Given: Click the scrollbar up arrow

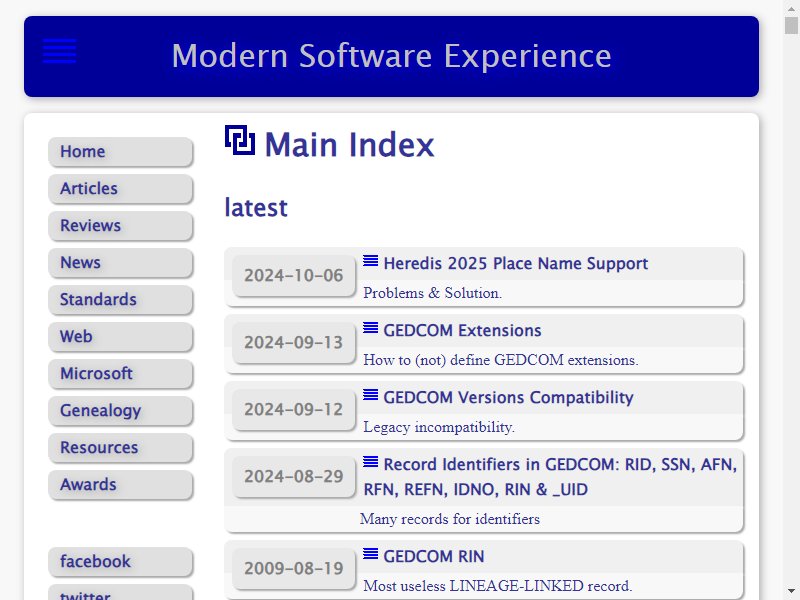Looking at the screenshot, I should tap(791, 8).
